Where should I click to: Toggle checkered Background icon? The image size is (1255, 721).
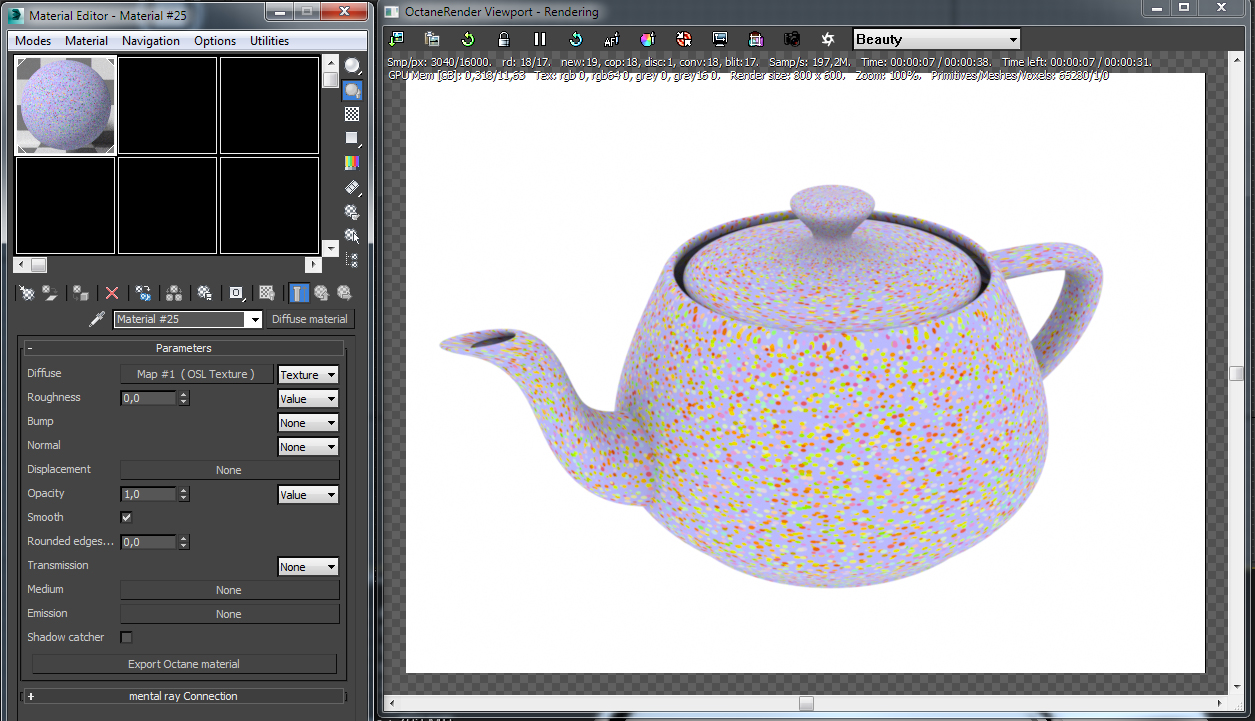(x=352, y=114)
